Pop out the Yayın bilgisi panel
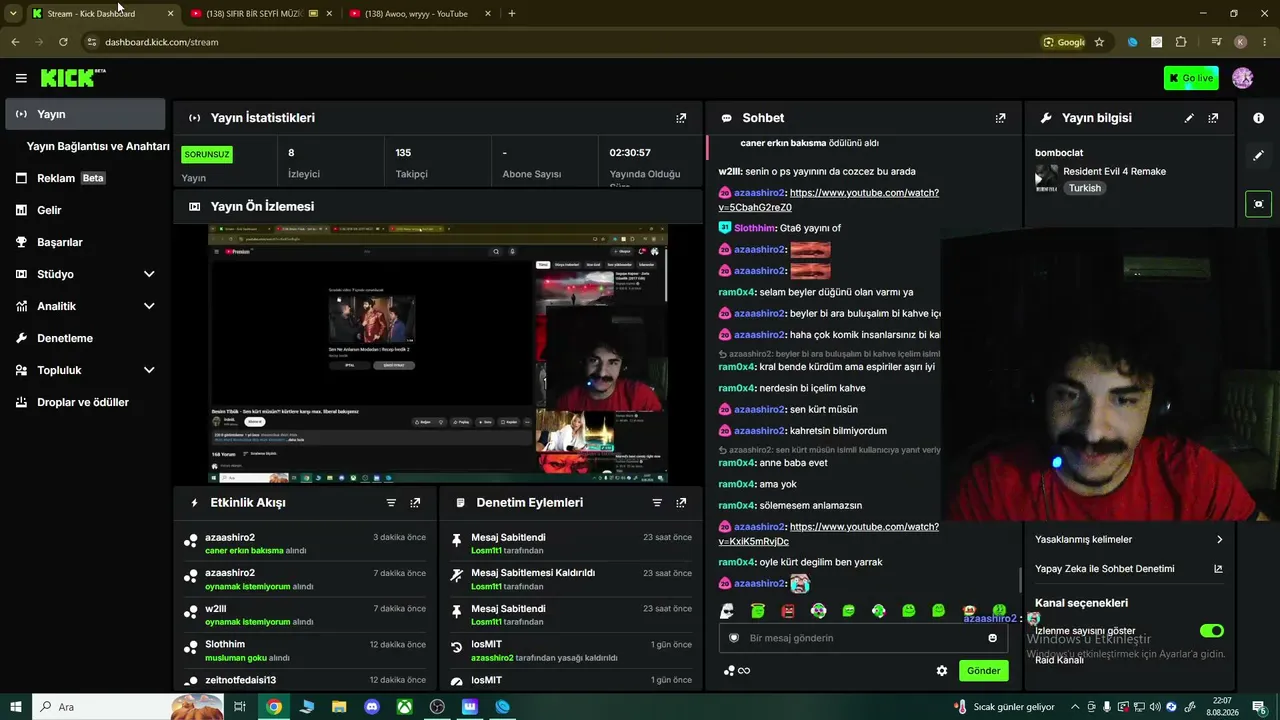Viewport: 1280px width, 720px height. tap(1213, 118)
